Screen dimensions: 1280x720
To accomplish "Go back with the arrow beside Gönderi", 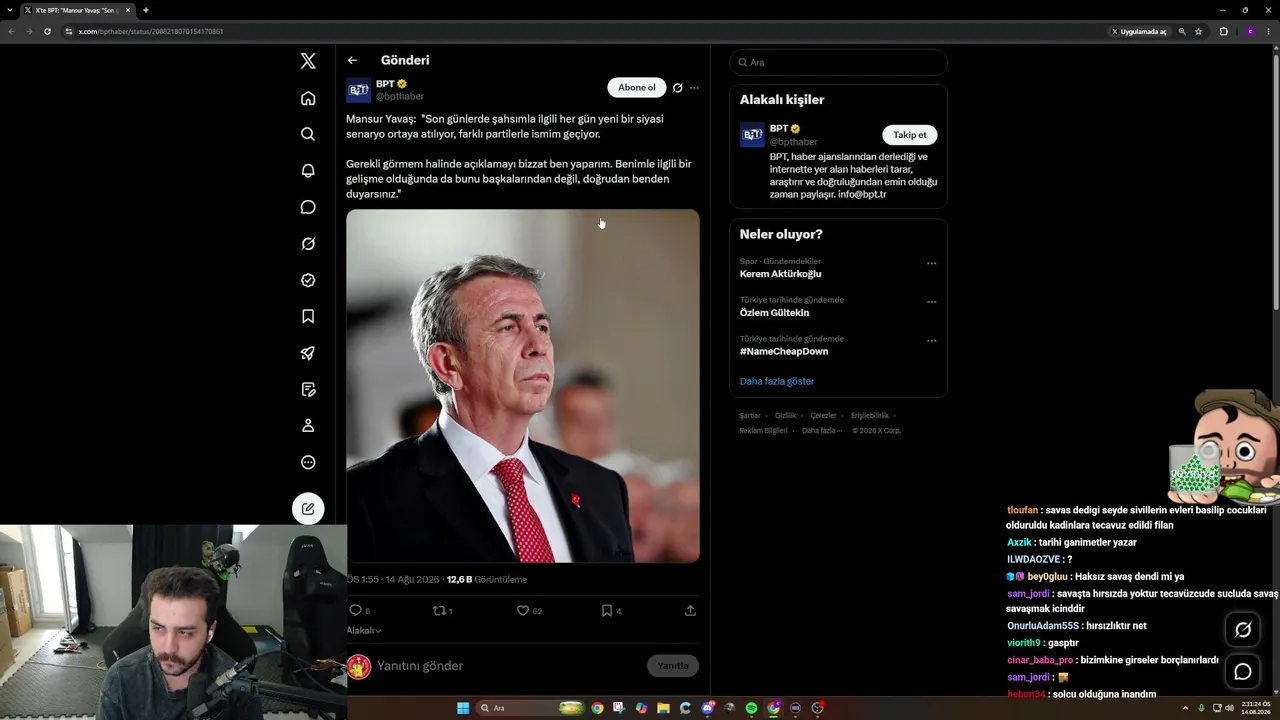I will pyautogui.click(x=352, y=60).
